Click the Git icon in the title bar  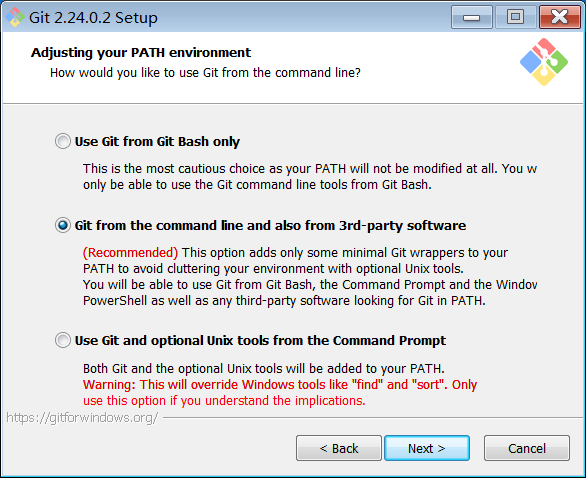15,17
